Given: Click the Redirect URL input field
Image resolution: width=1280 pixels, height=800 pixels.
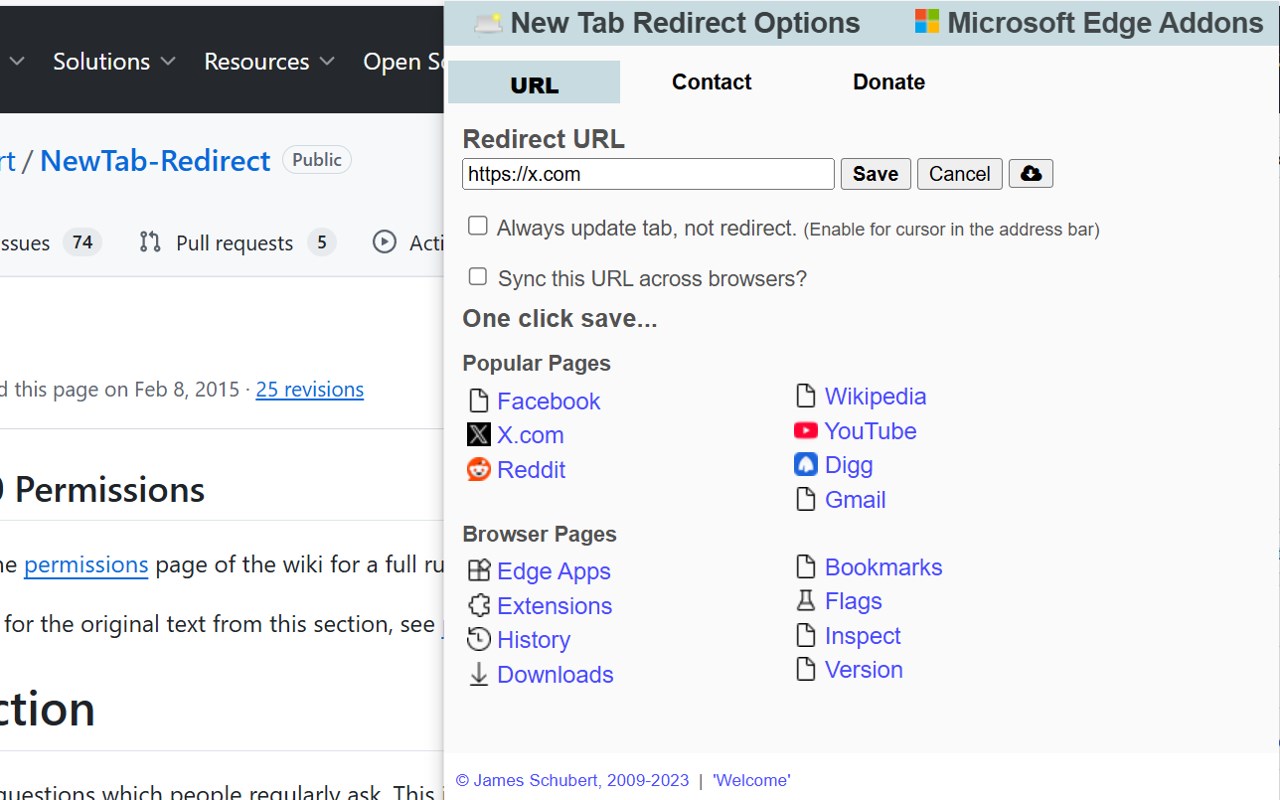Looking at the screenshot, I should pyautogui.click(x=648, y=173).
